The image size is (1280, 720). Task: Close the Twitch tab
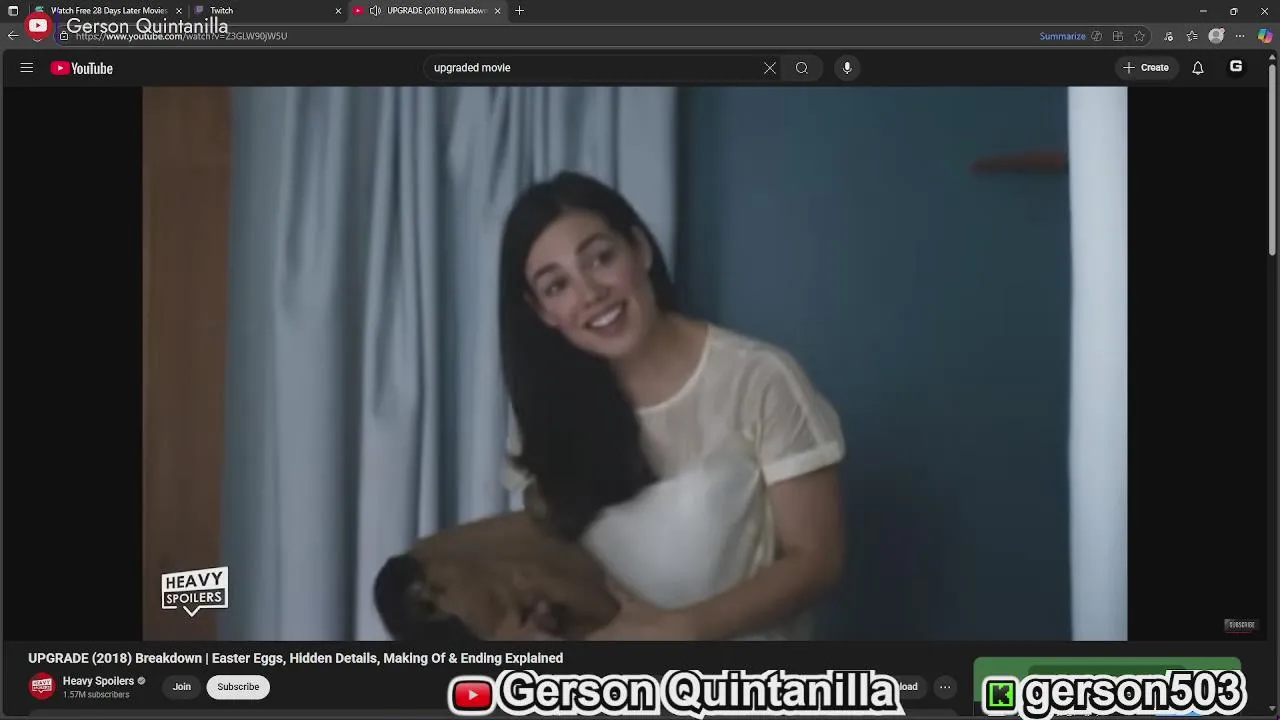click(338, 11)
